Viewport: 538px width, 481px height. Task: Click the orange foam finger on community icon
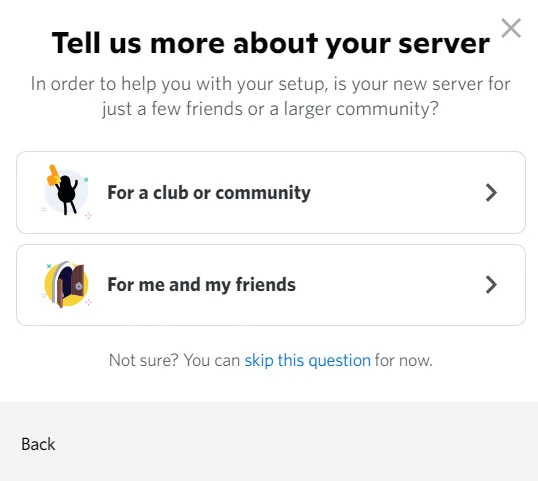[53, 175]
